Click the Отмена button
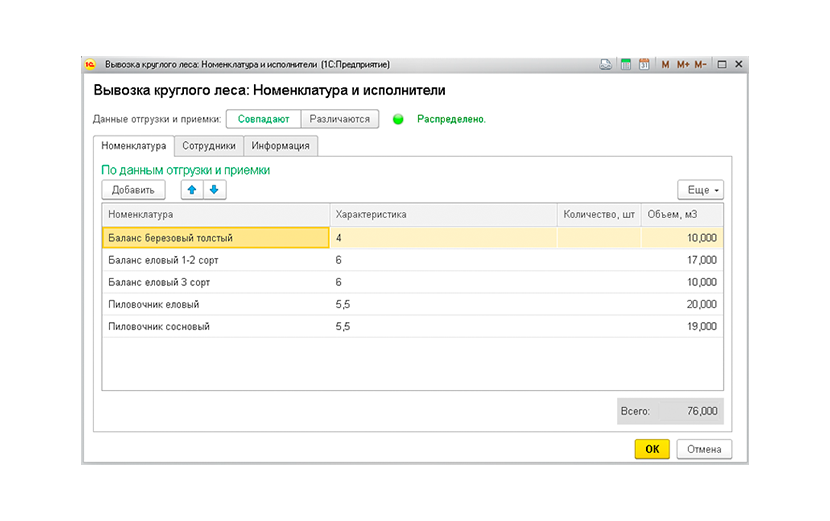This screenshot has height=521, width=830. [704, 449]
